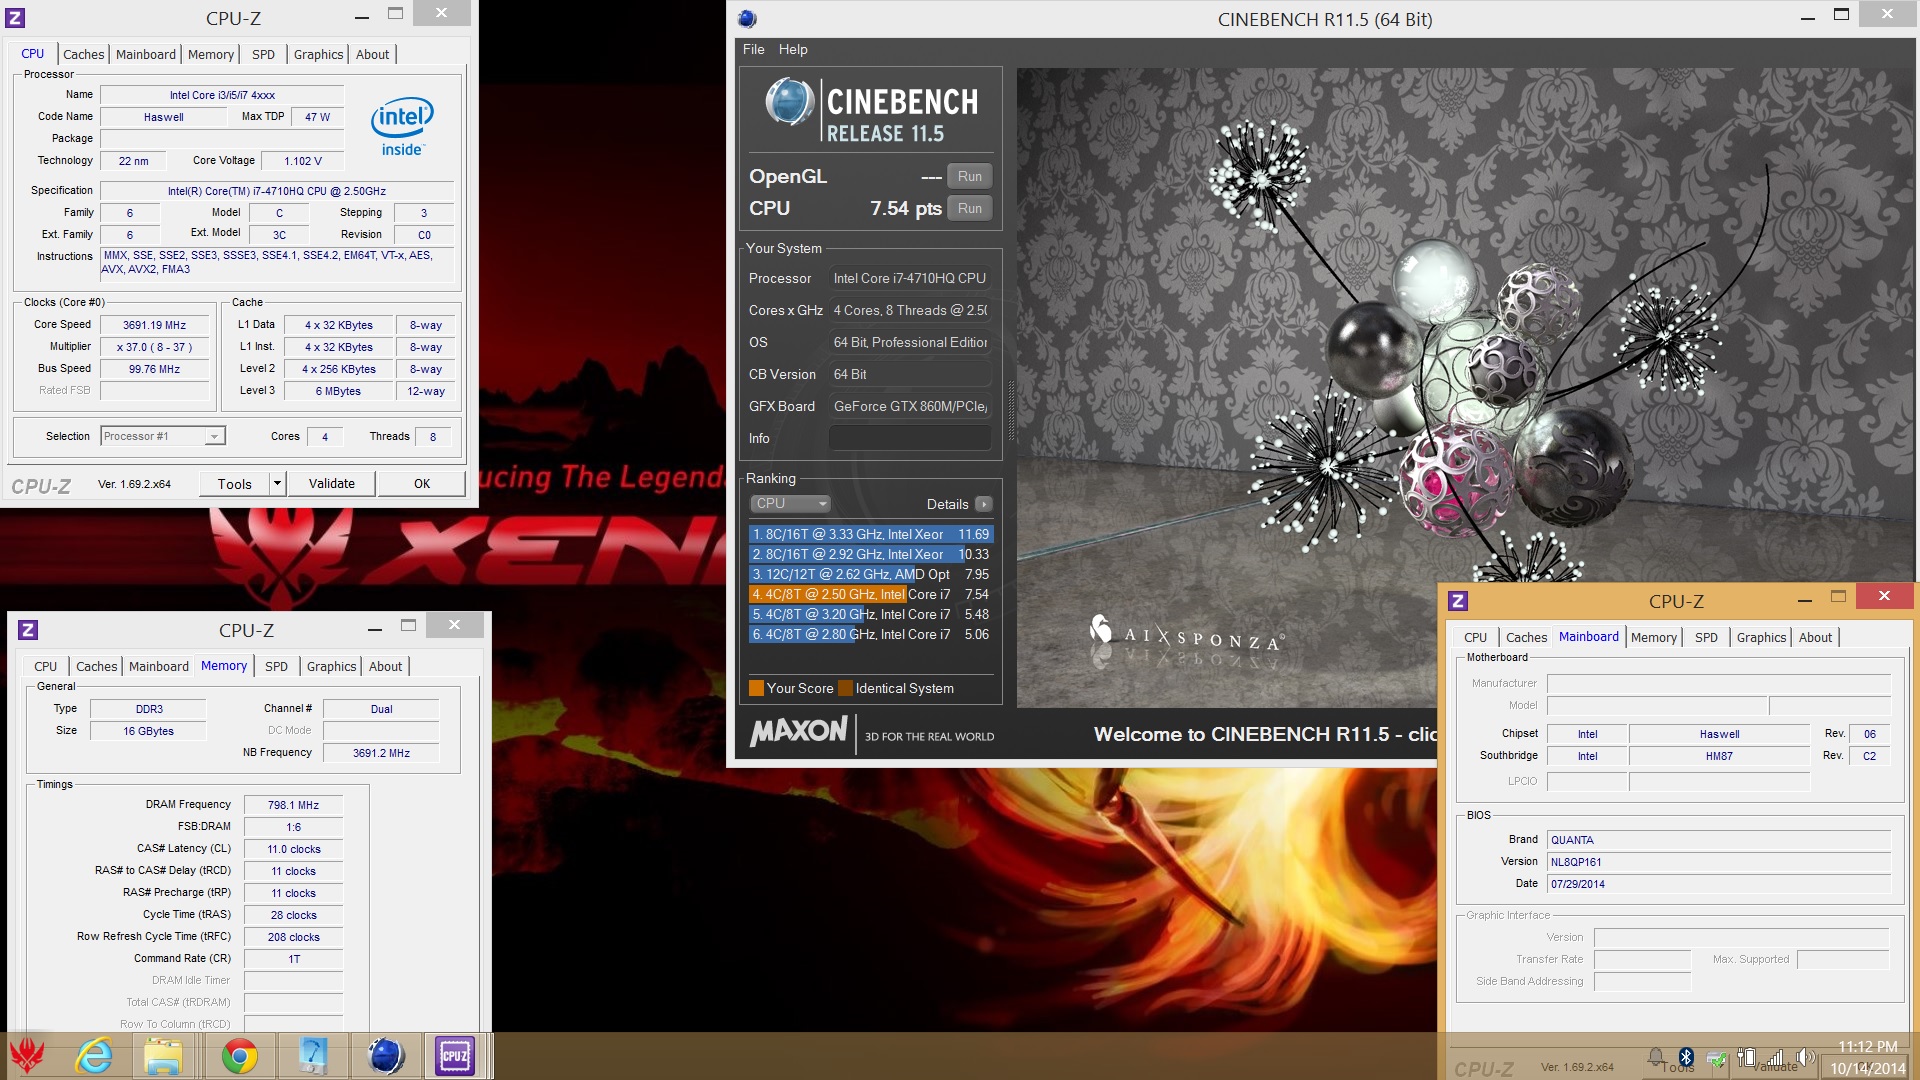Switch to the SPD tab in the top-left CPU-Z
This screenshot has height=1080, width=1920.
tap(263, 54)
